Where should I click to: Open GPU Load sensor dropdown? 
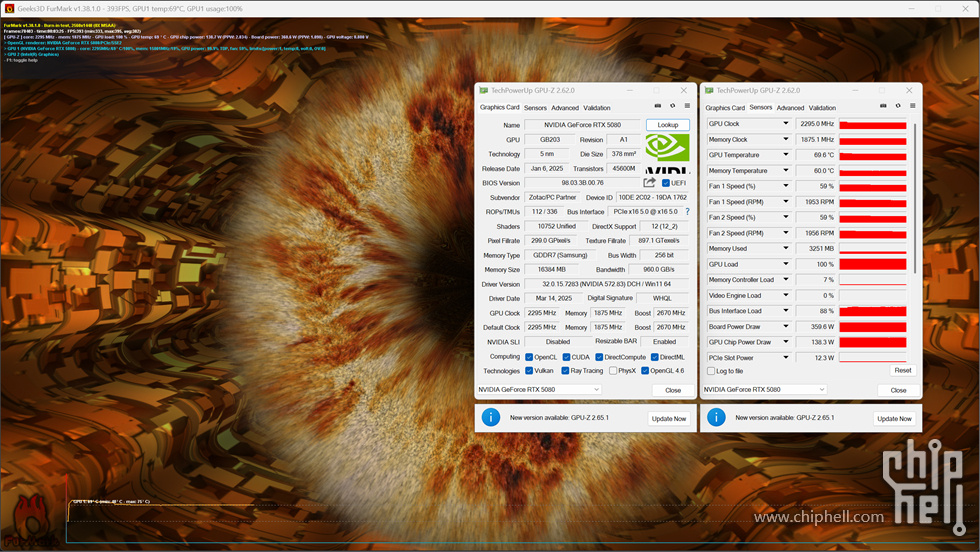(786, 264)
